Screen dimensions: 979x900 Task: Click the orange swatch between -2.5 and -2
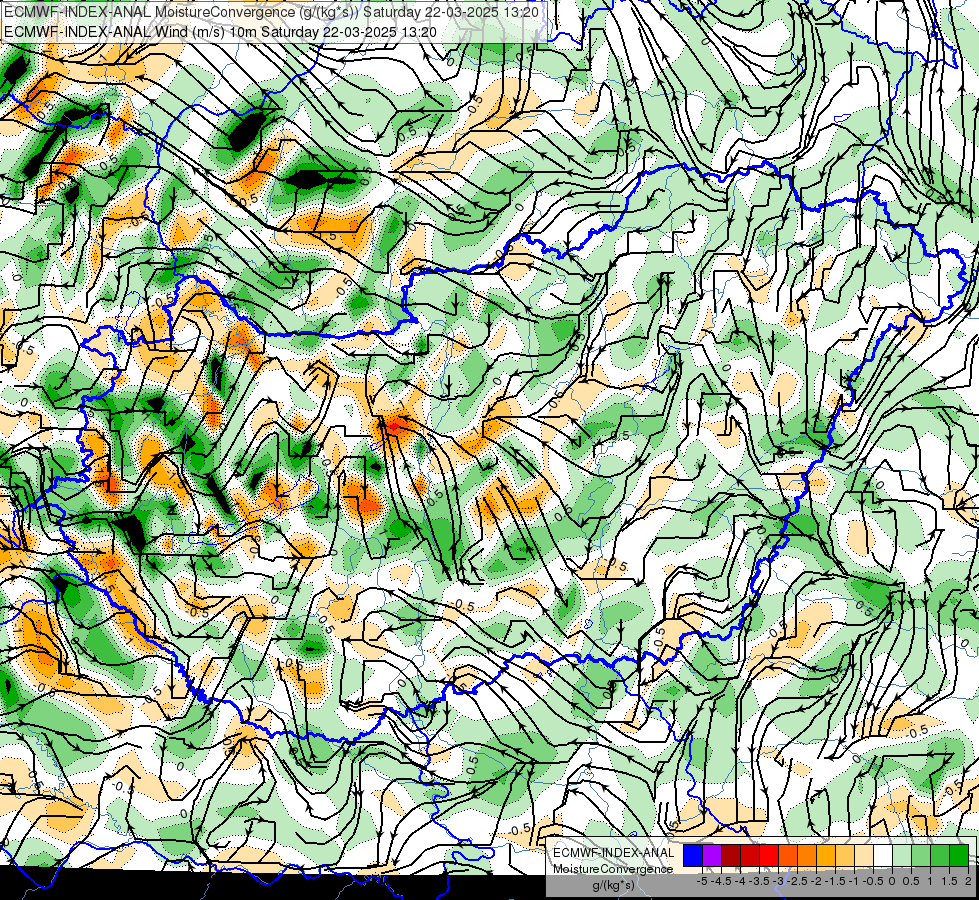(x=807, y=856)
